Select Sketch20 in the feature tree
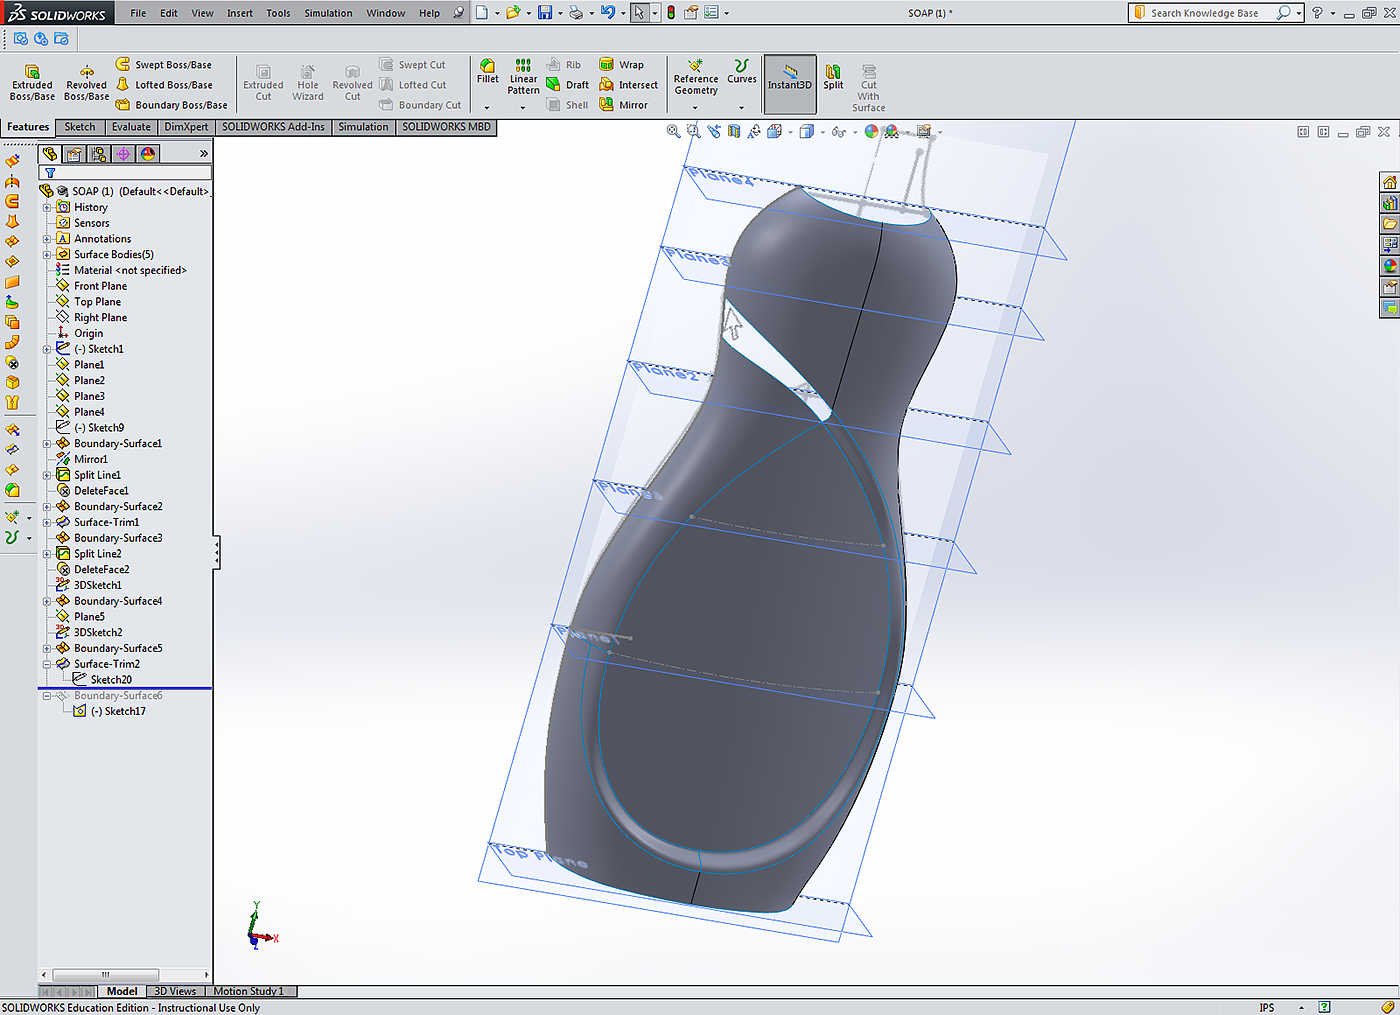Screen dimensions: 1400x1015 (110, 680)
